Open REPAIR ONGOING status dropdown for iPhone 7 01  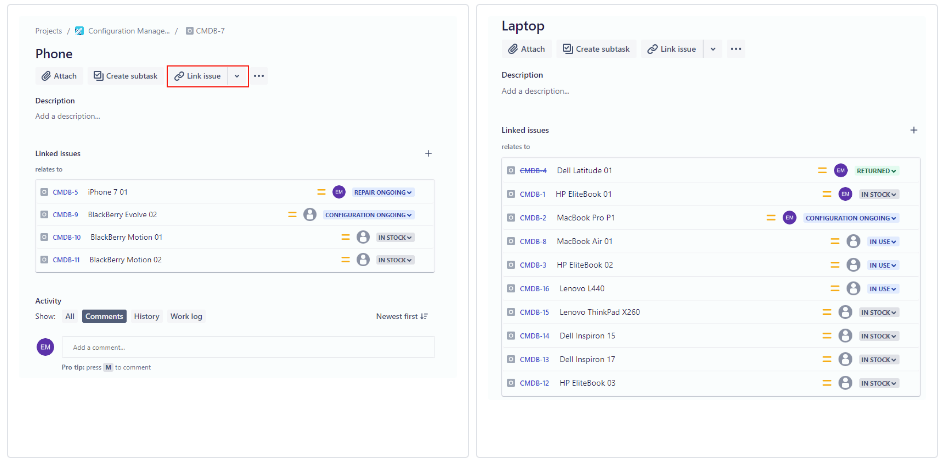(382, 192)
